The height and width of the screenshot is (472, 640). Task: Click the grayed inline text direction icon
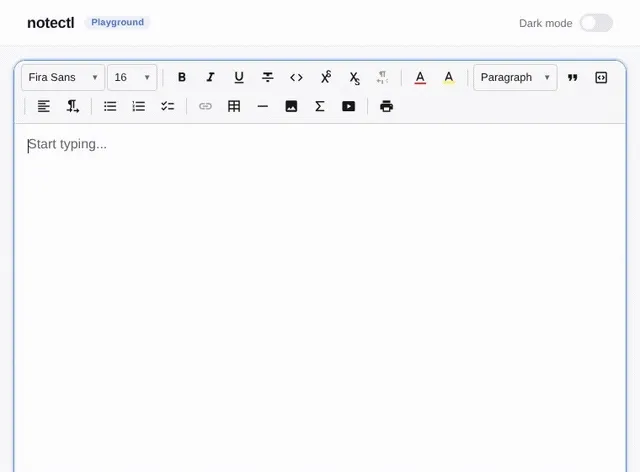pos(382,78)
